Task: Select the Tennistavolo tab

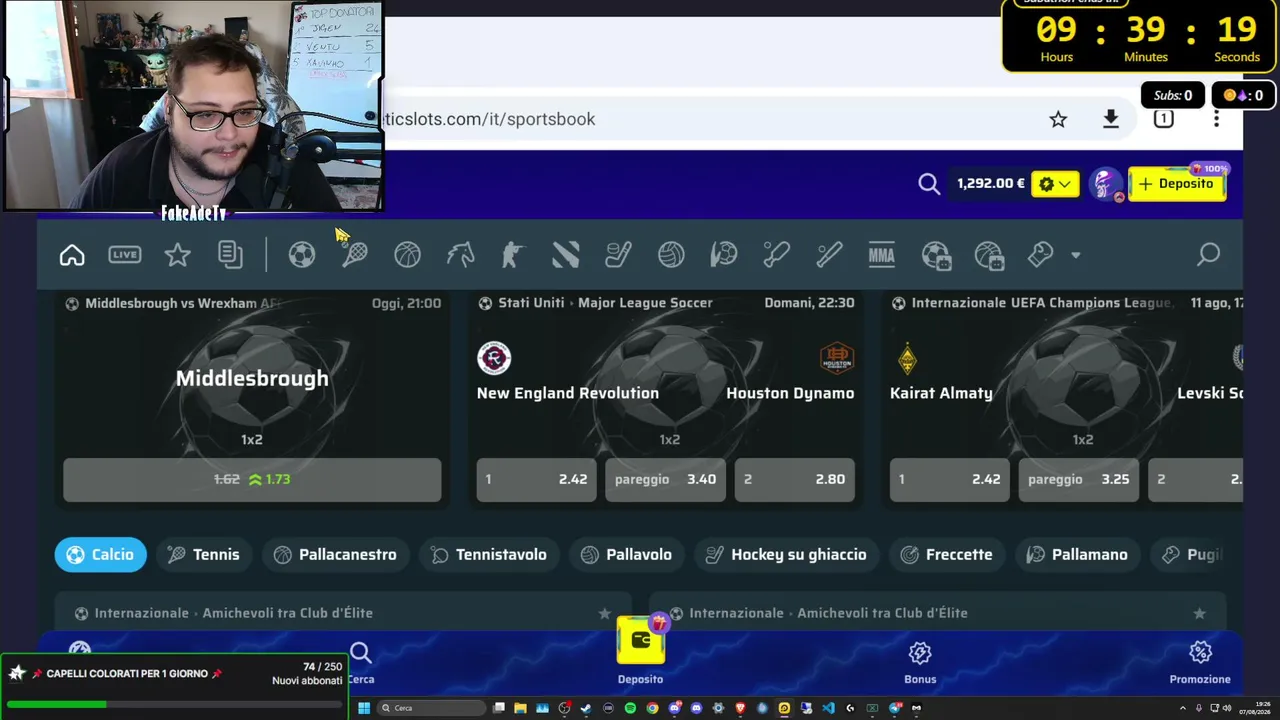Action: click(x=489, y=554)
